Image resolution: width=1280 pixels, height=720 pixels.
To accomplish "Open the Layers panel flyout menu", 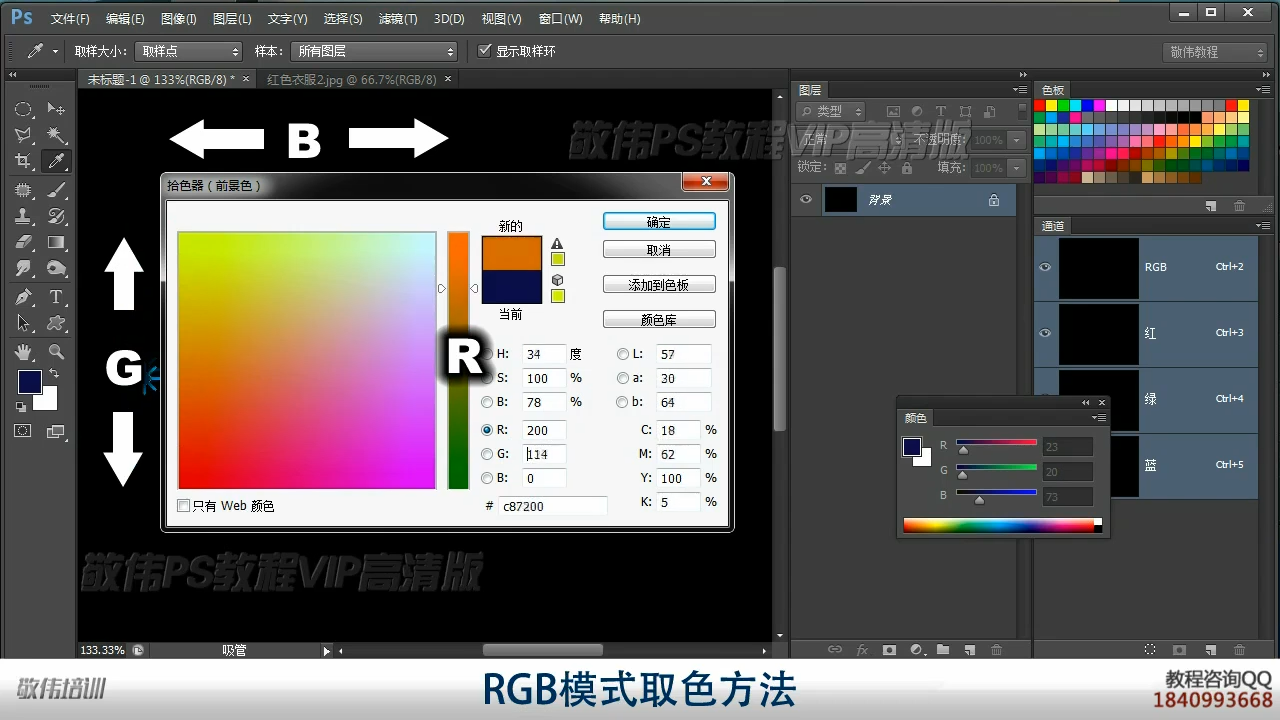I will 1019,90.
